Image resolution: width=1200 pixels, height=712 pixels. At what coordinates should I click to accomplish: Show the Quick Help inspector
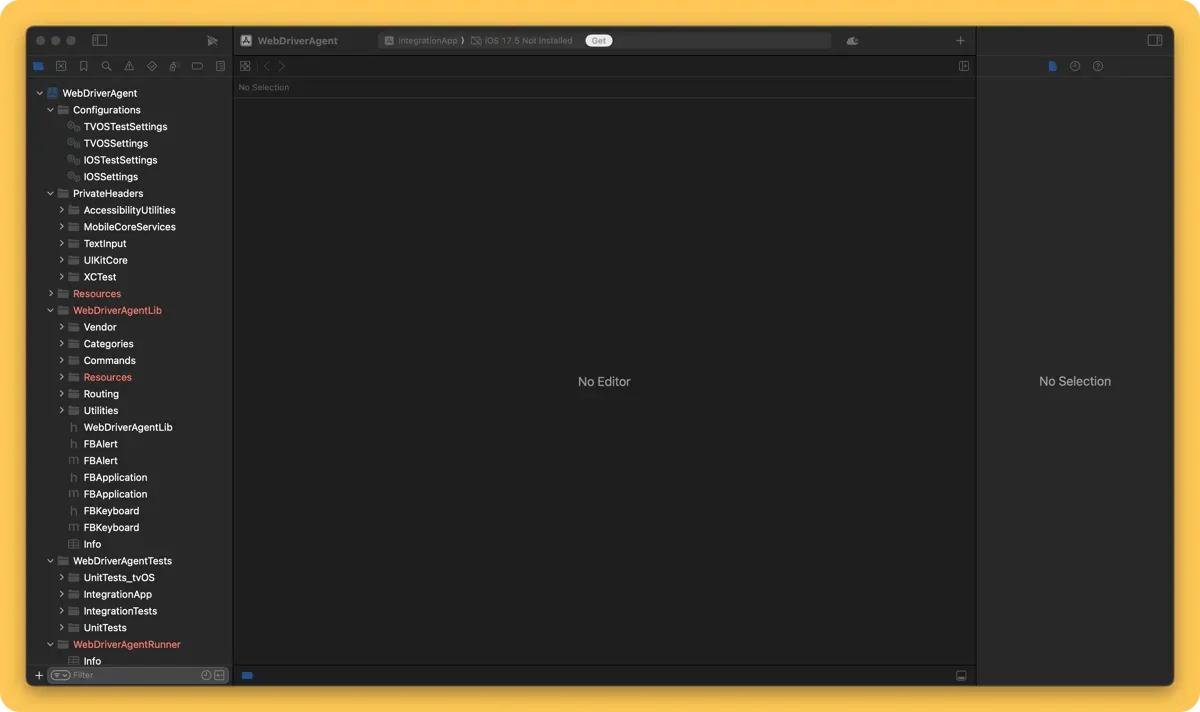(1098, 67)
